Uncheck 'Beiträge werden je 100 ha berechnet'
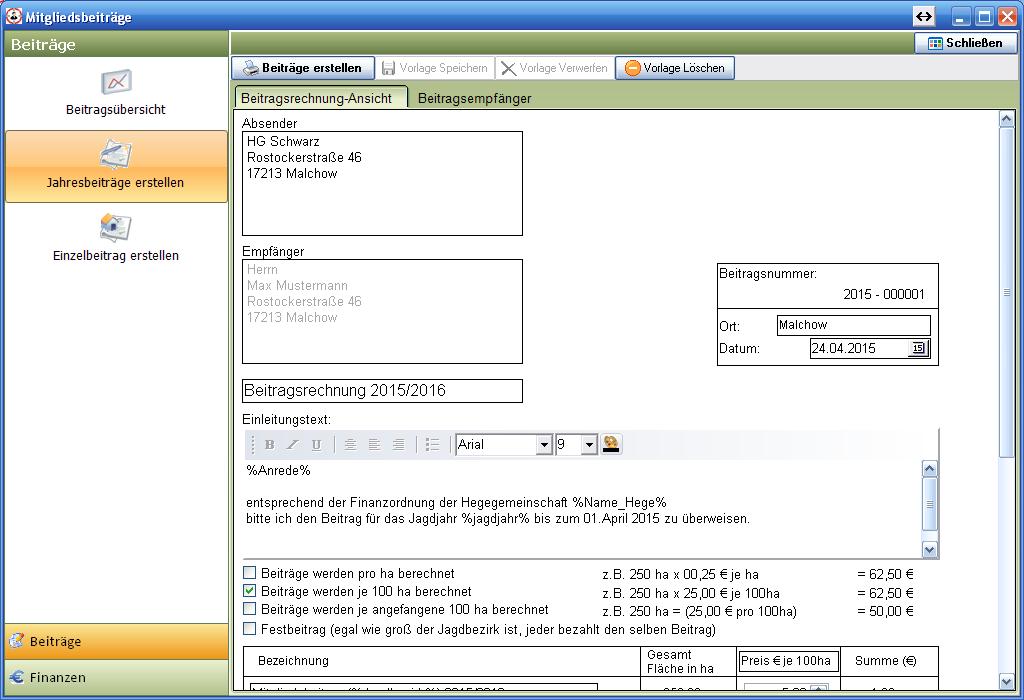1024x700 pixels. point(250,592)
